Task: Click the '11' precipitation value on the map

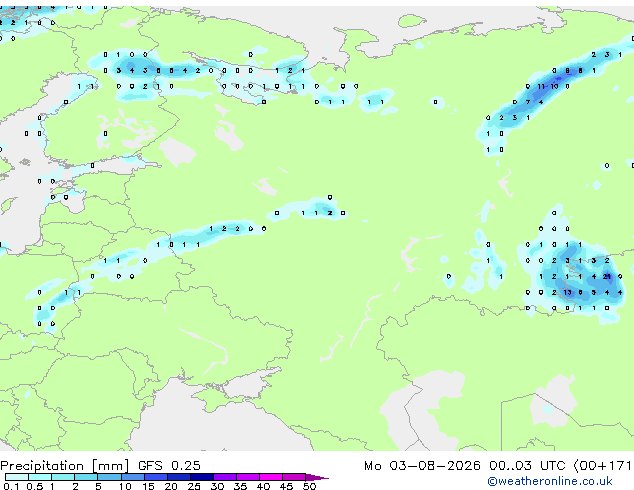Action: tap(541, 87)
